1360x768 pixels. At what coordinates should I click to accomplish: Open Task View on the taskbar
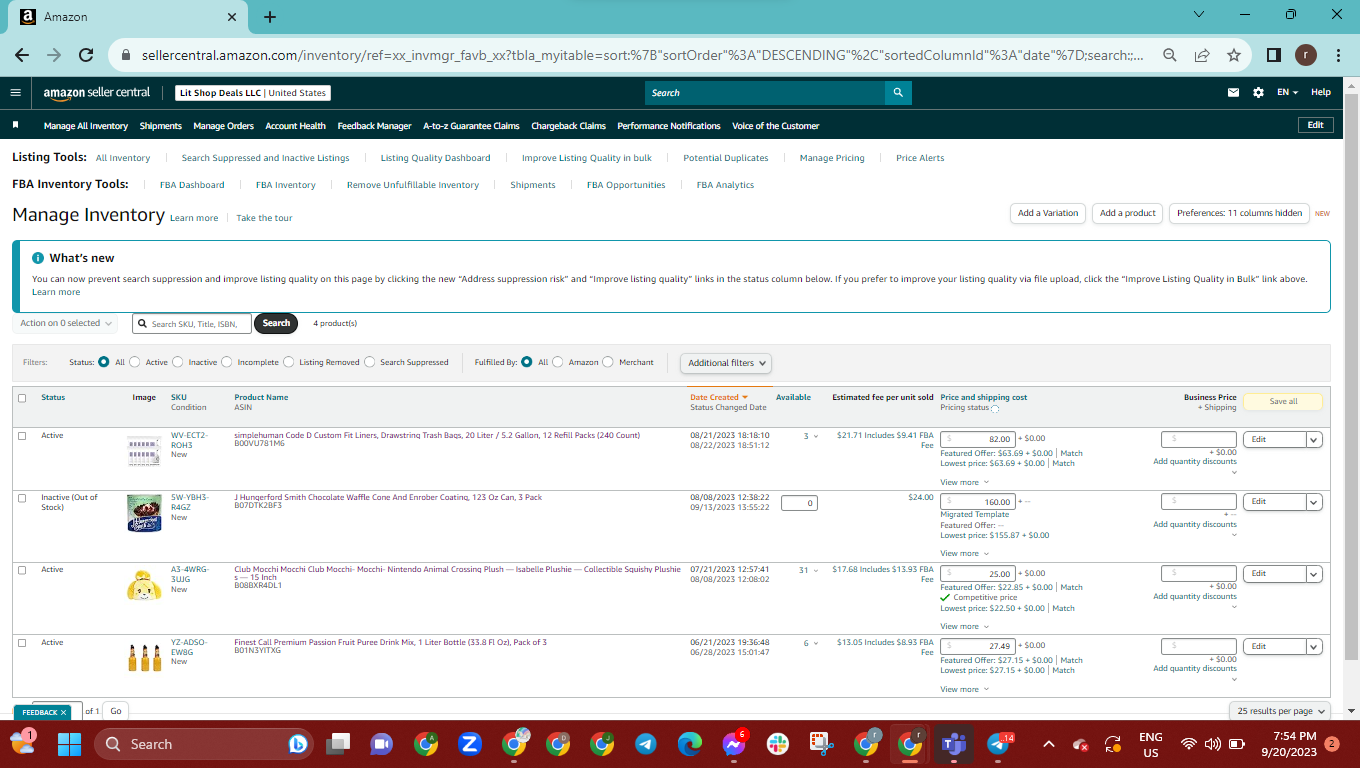[338, 744]
